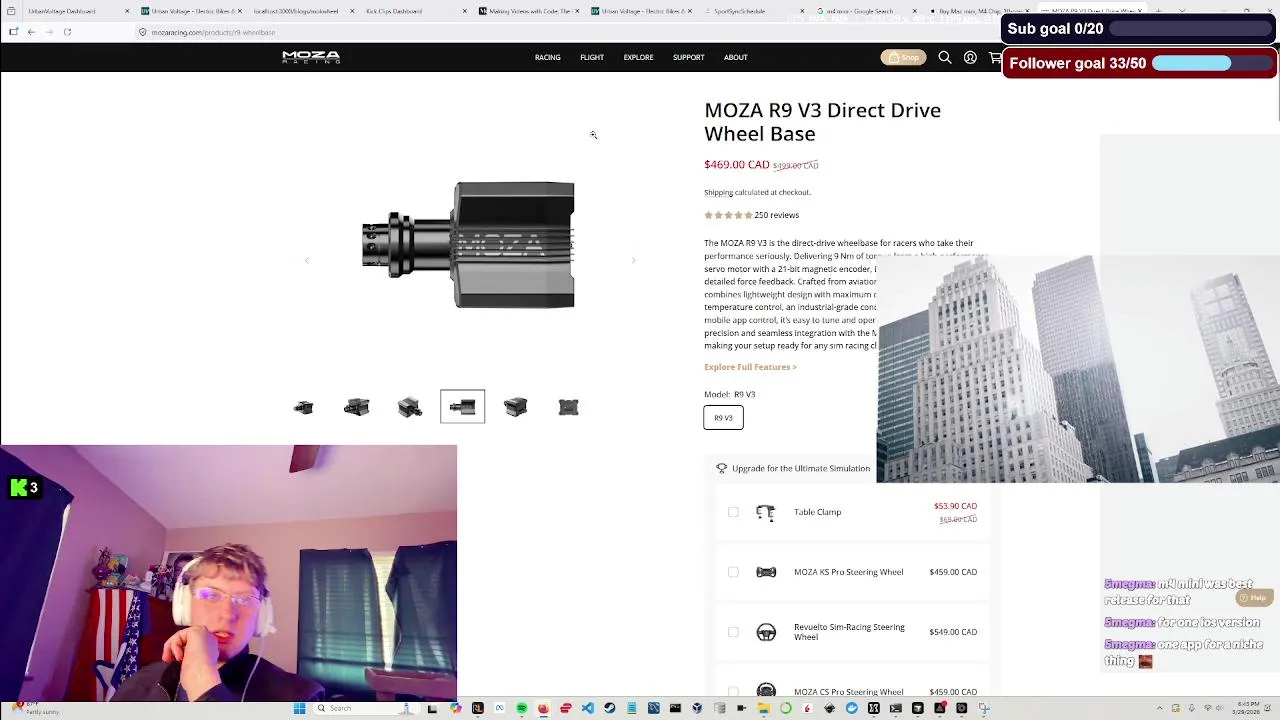Select the sixth front-view product thumbnail

[x=569, y=407]
